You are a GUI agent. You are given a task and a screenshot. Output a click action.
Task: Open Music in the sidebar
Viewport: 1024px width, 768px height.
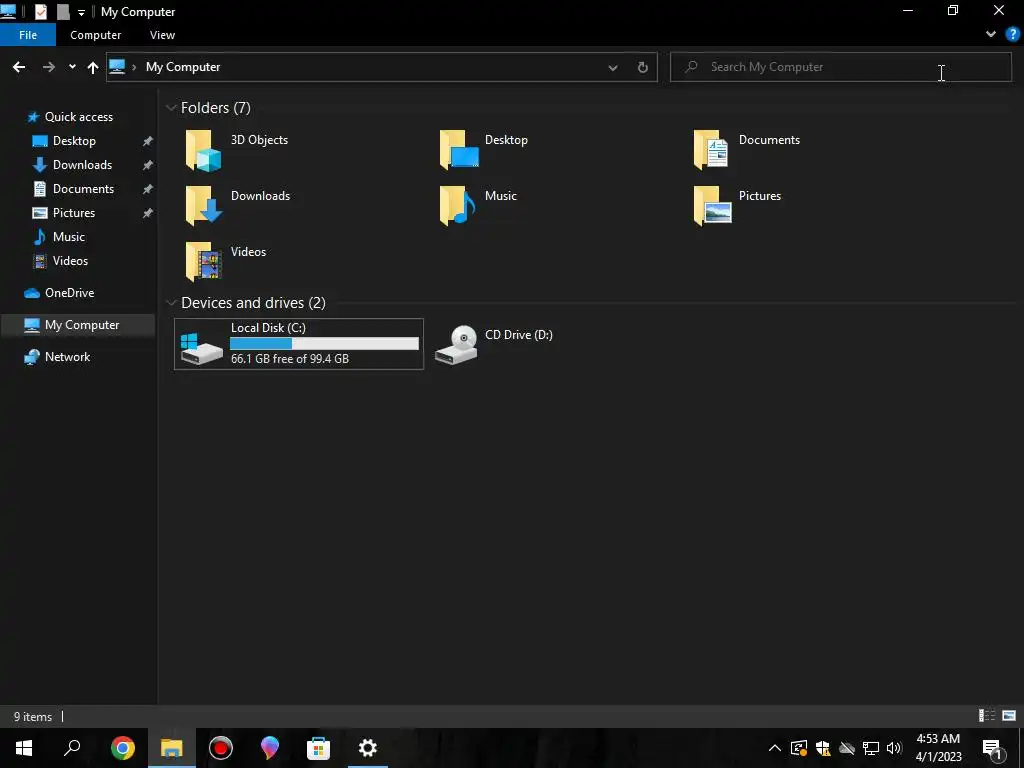pyautogui.click(x=69, y=237)
